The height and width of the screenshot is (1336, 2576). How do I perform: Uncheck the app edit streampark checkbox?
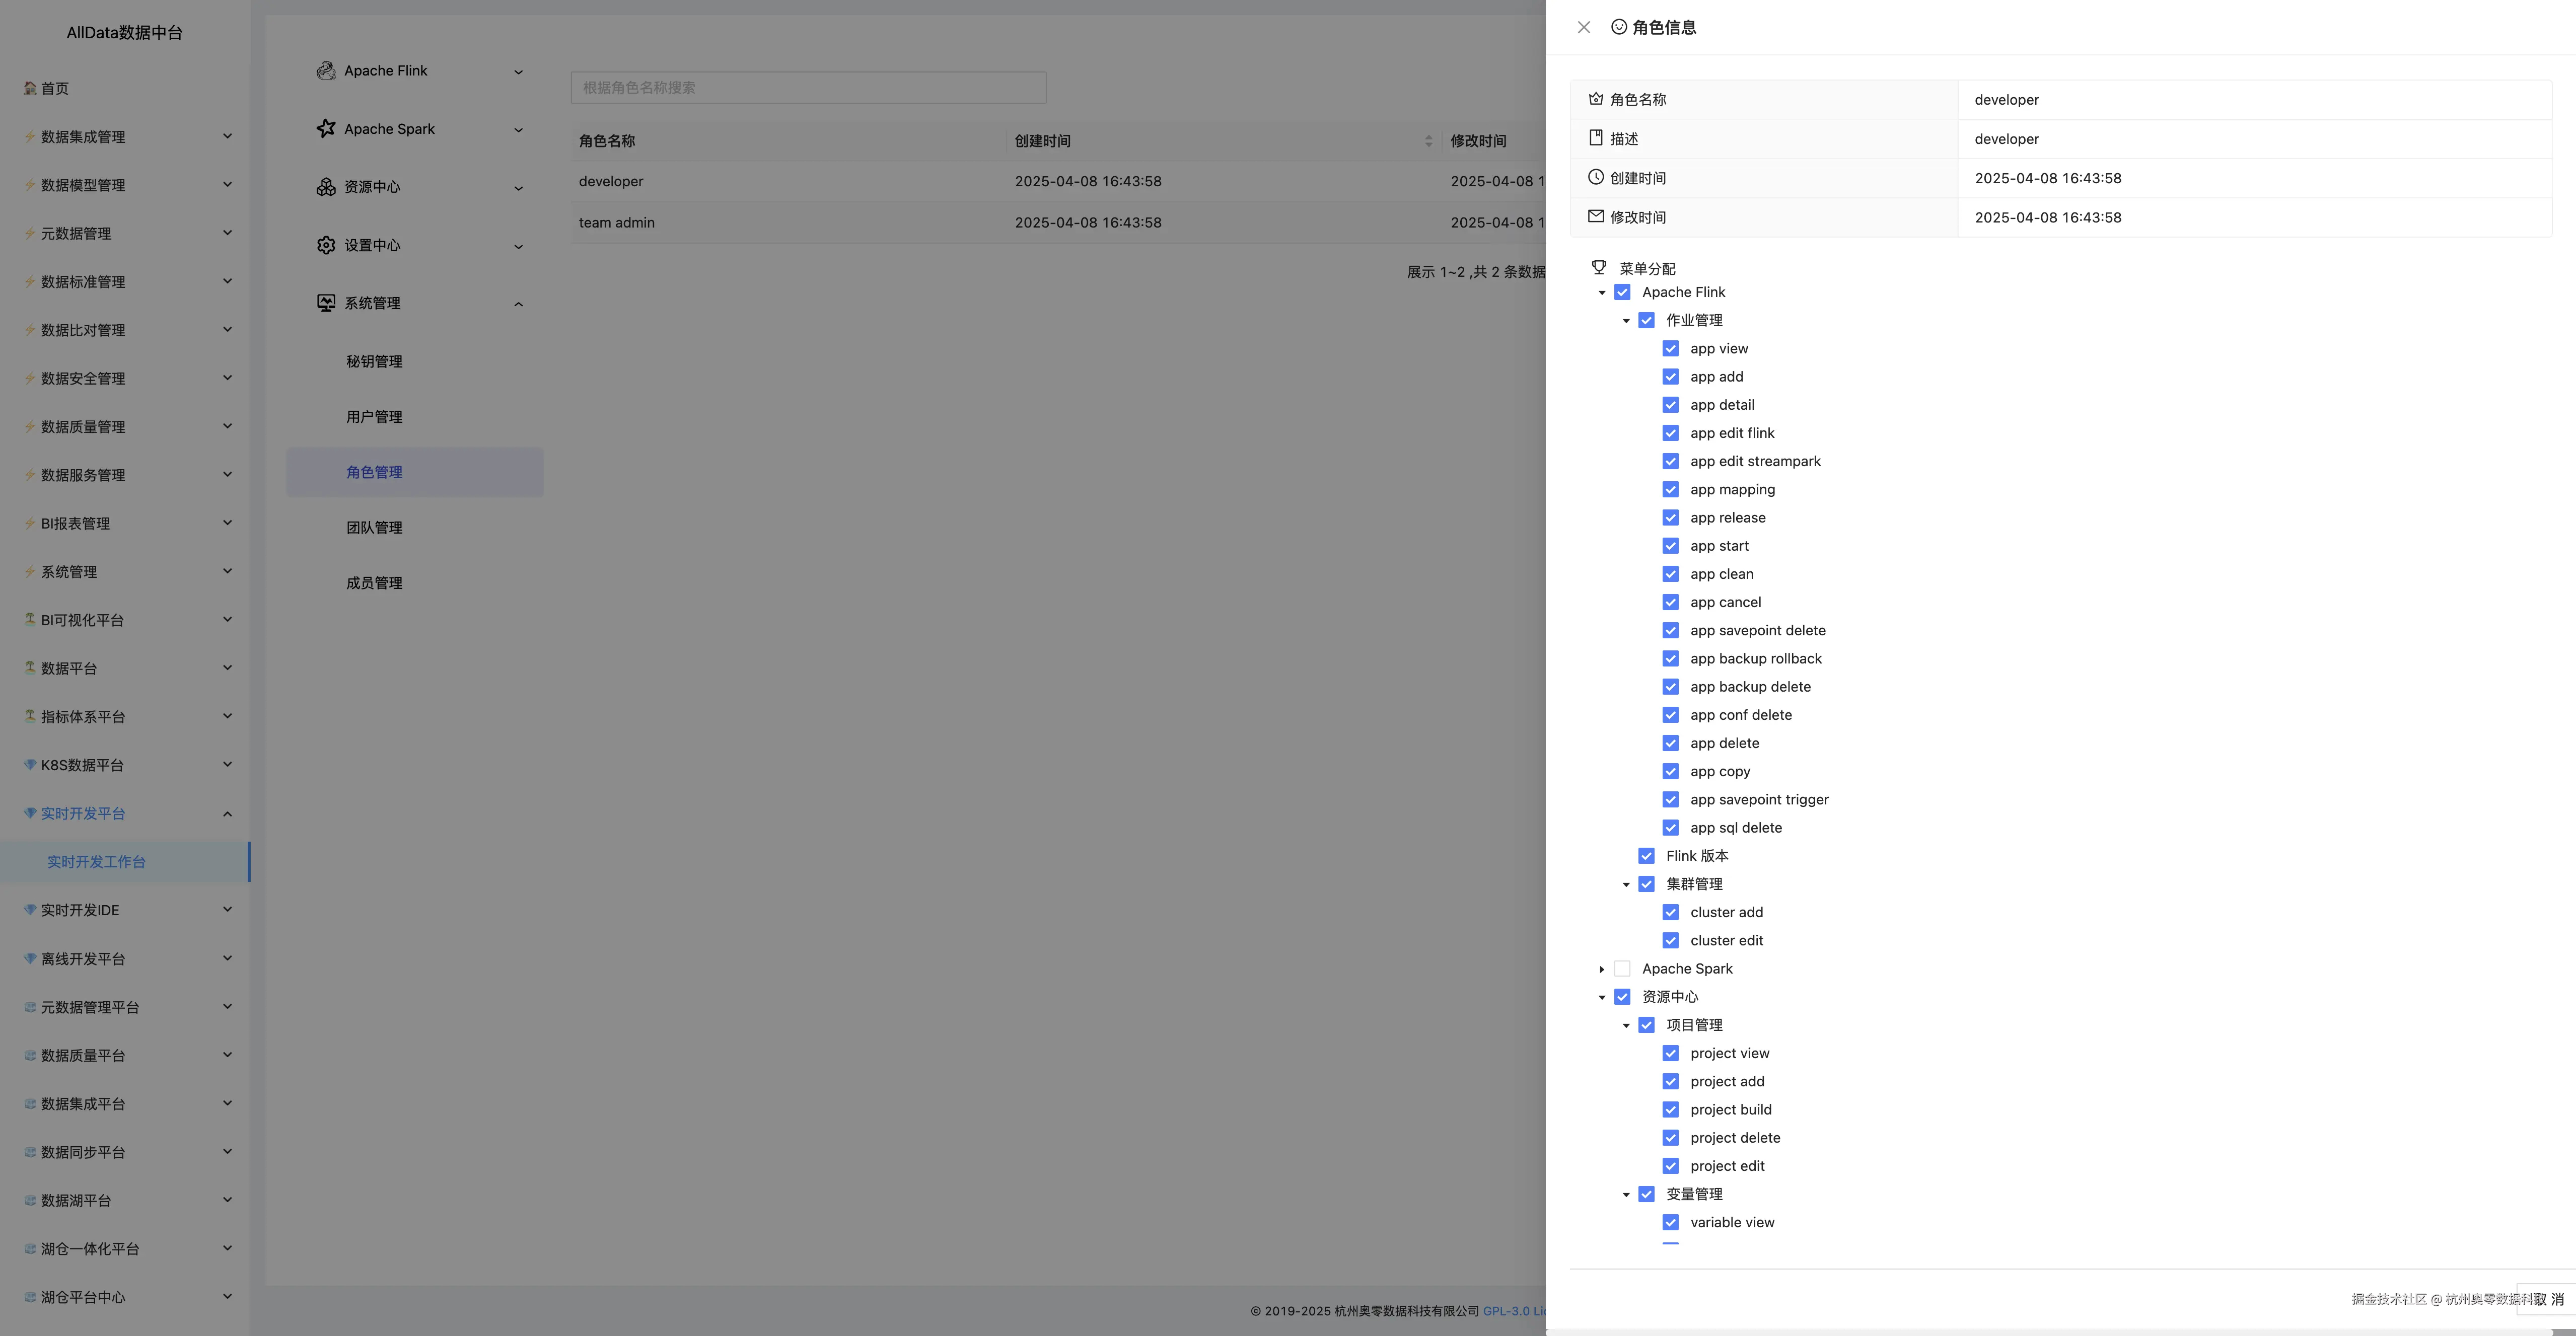pos(1670,461)
